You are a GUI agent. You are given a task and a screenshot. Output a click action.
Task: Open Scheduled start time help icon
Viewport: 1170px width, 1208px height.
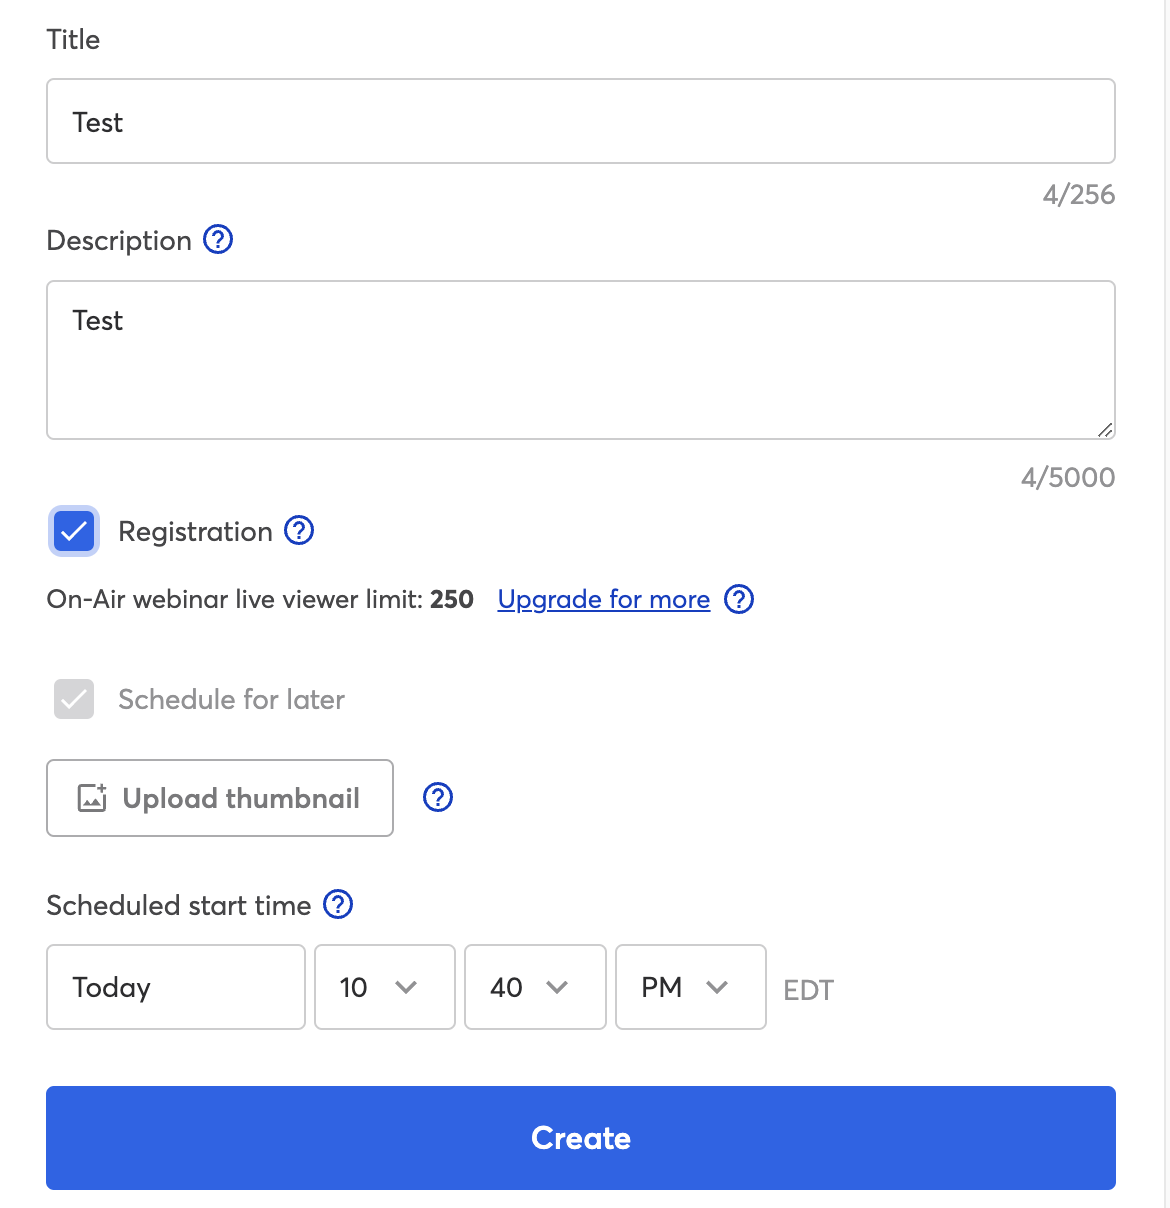point(339,904)
